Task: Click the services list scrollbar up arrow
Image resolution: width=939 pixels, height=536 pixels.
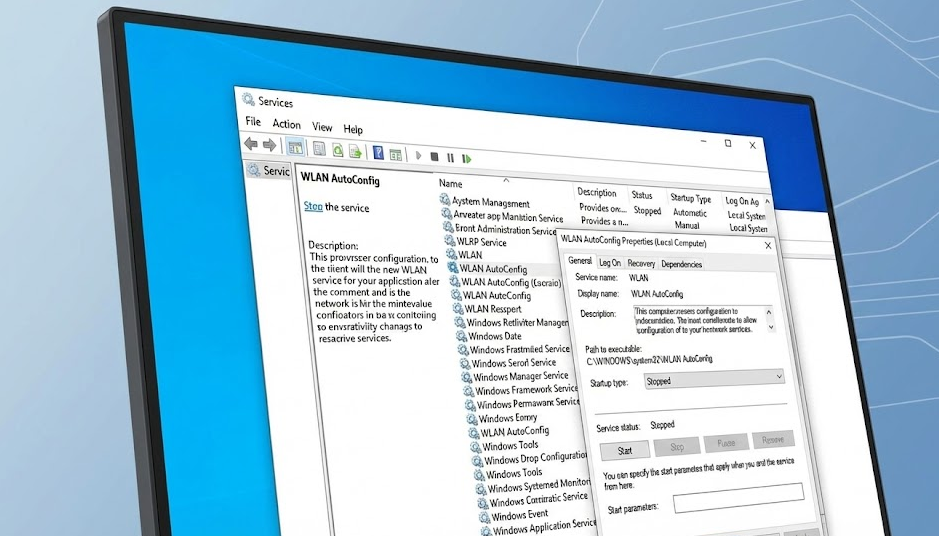Action: click(x=767, y=202)
